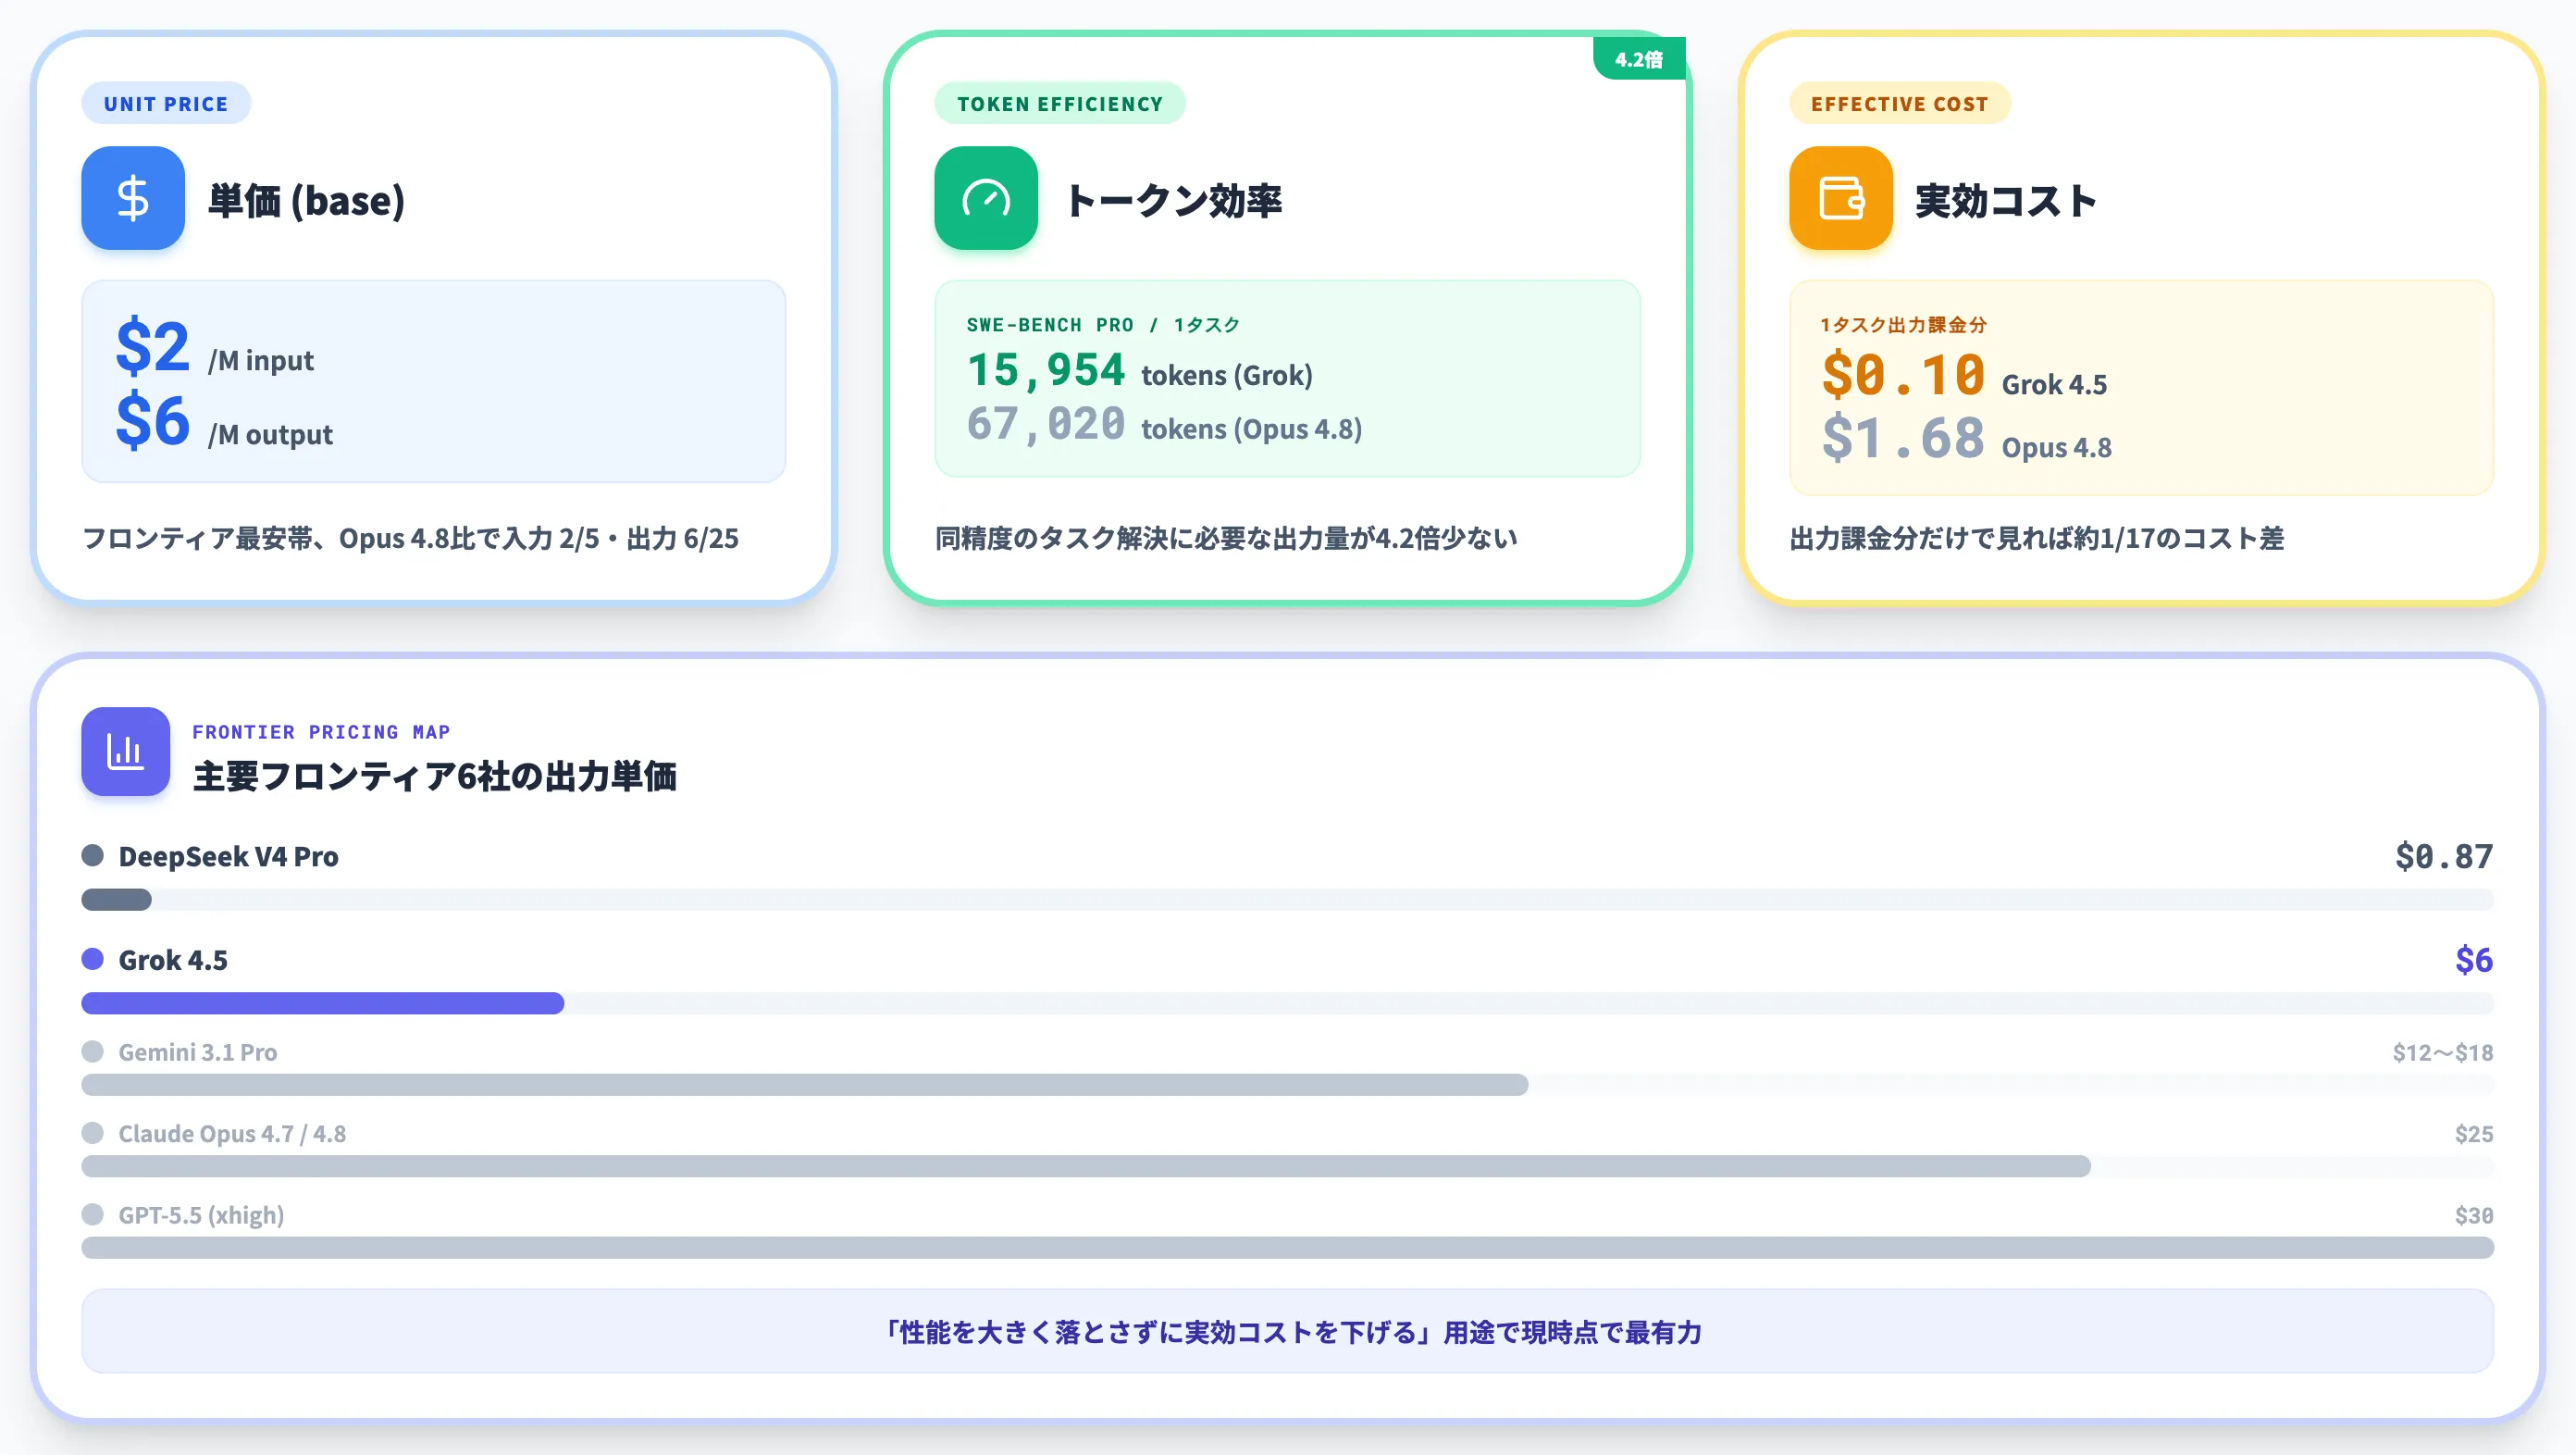The width and height of the screenshot is (2576, 1455).
Task: Click the DeepSeek V4 Pro price bar
Action: click(1288, 900)
